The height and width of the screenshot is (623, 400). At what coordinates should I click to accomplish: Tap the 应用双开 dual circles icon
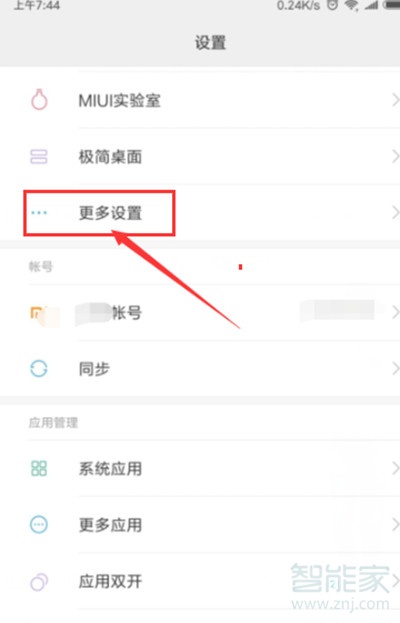(39, 582)
